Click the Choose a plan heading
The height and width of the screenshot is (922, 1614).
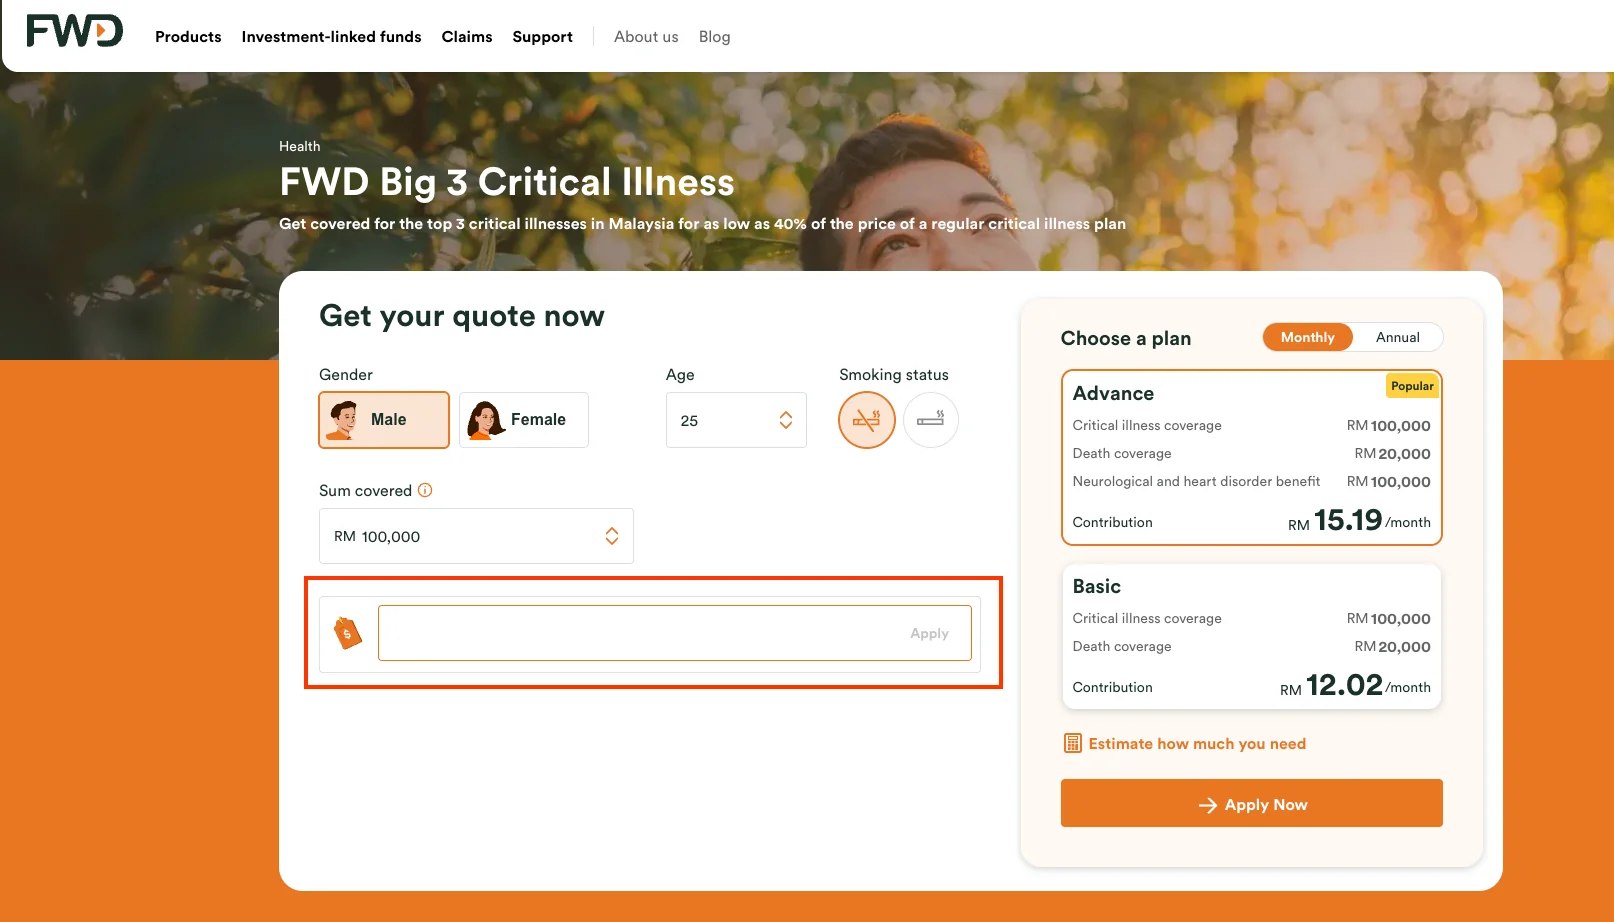(1126, 338)
